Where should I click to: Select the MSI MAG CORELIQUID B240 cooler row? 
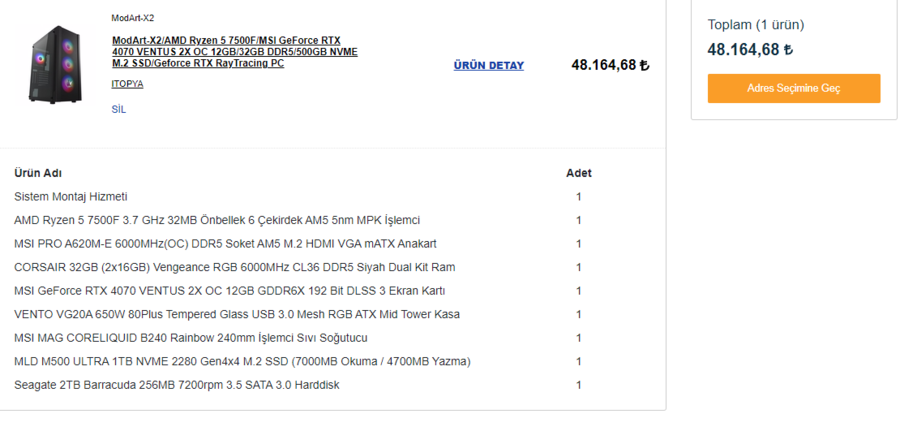click(191, 338)
